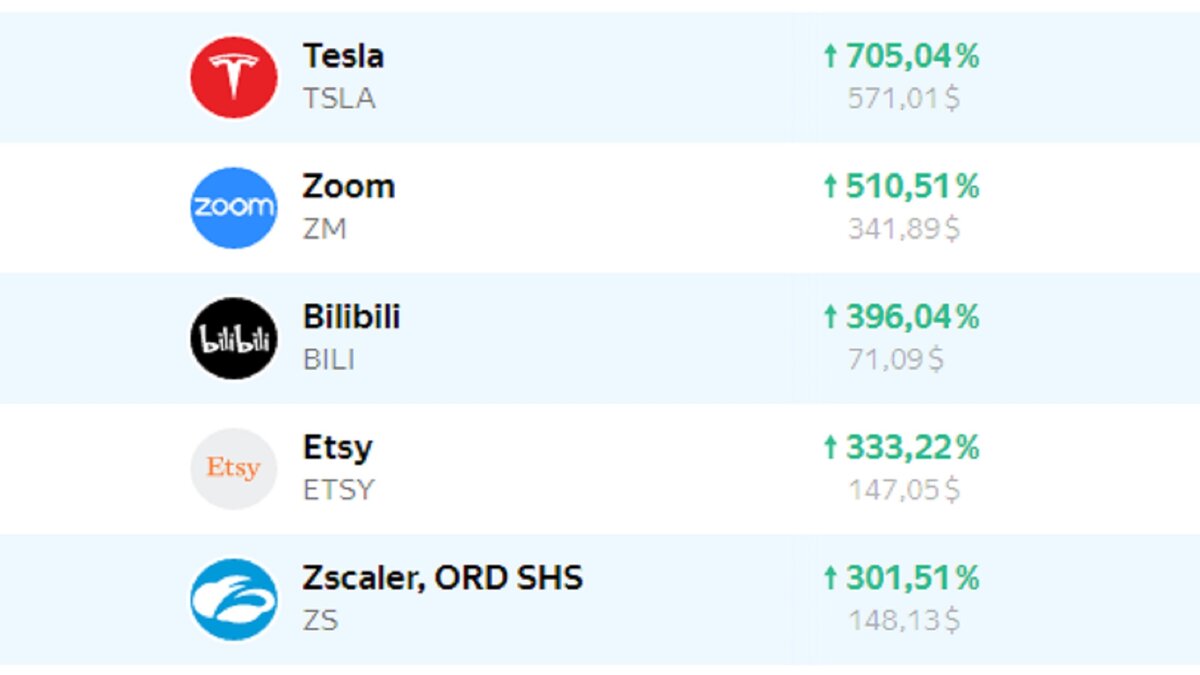
Task: Click the red Tesla logo icon
Action: [x=234, y=77]
